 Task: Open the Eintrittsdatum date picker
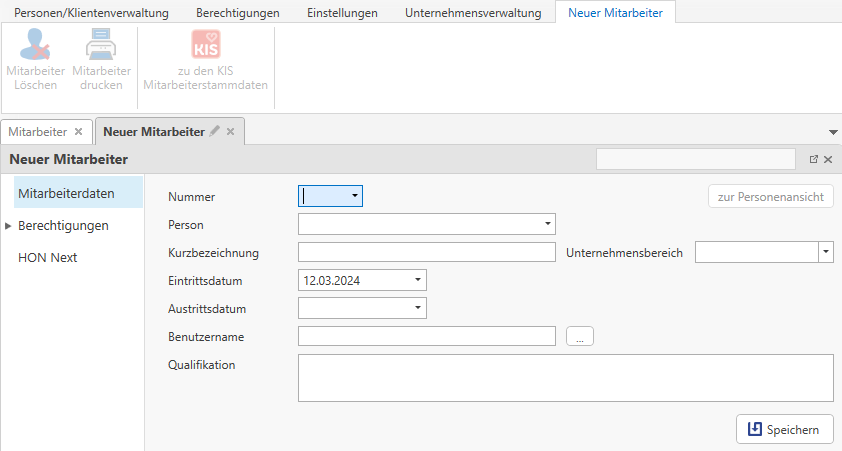418,280
